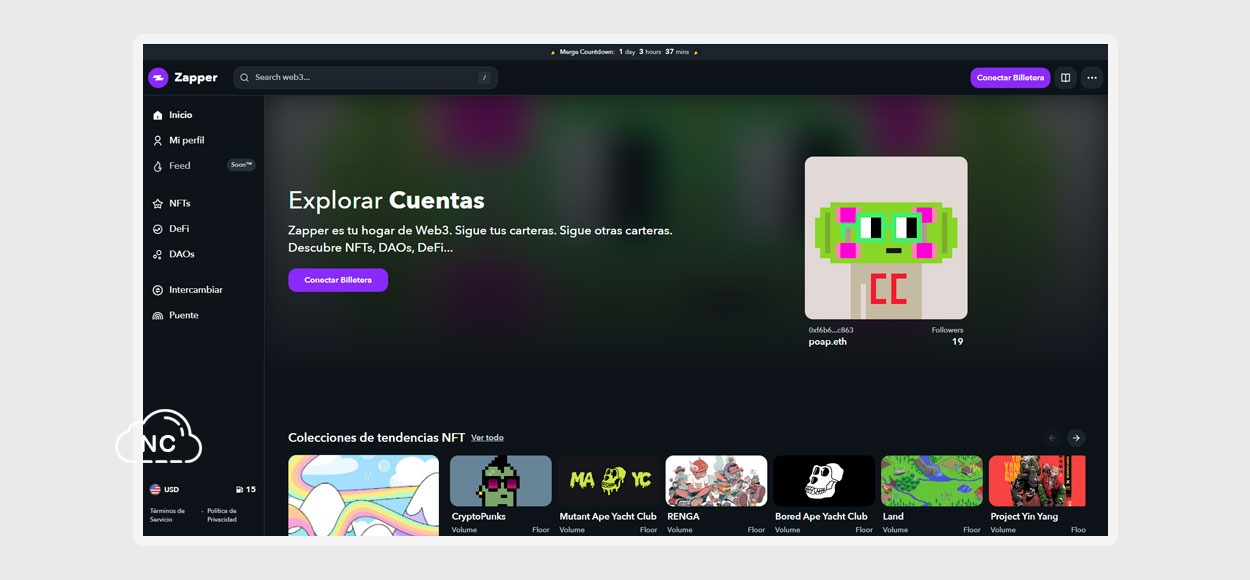This screenshot has height=580, width=1250.
Task: Click Ver todo link next to trending collections
Action: (487, 438)
